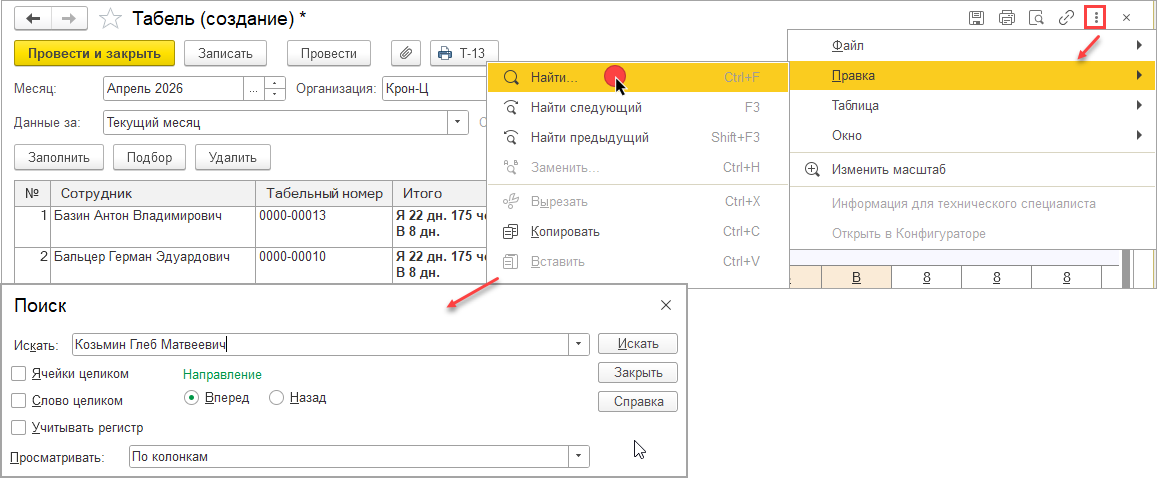Click the icon beside Найти следующий
This screenshot has height=478, width=1157.
(510, 108)
